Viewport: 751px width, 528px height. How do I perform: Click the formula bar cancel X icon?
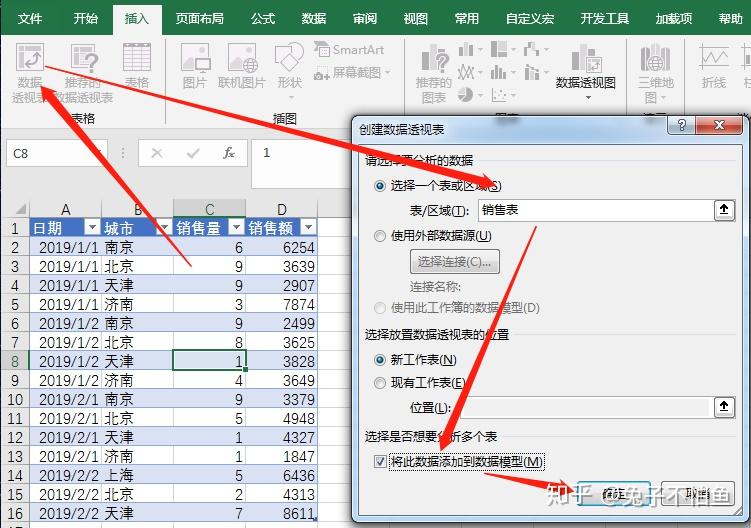tap(157, 153)
